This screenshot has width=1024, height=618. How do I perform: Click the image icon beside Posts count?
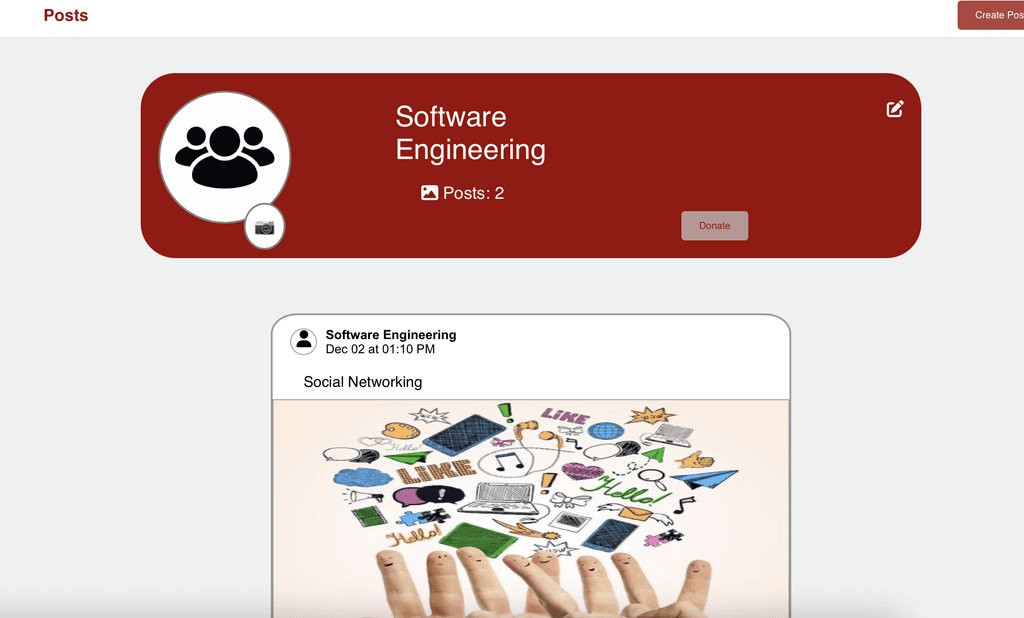click(x=429, y=193)
